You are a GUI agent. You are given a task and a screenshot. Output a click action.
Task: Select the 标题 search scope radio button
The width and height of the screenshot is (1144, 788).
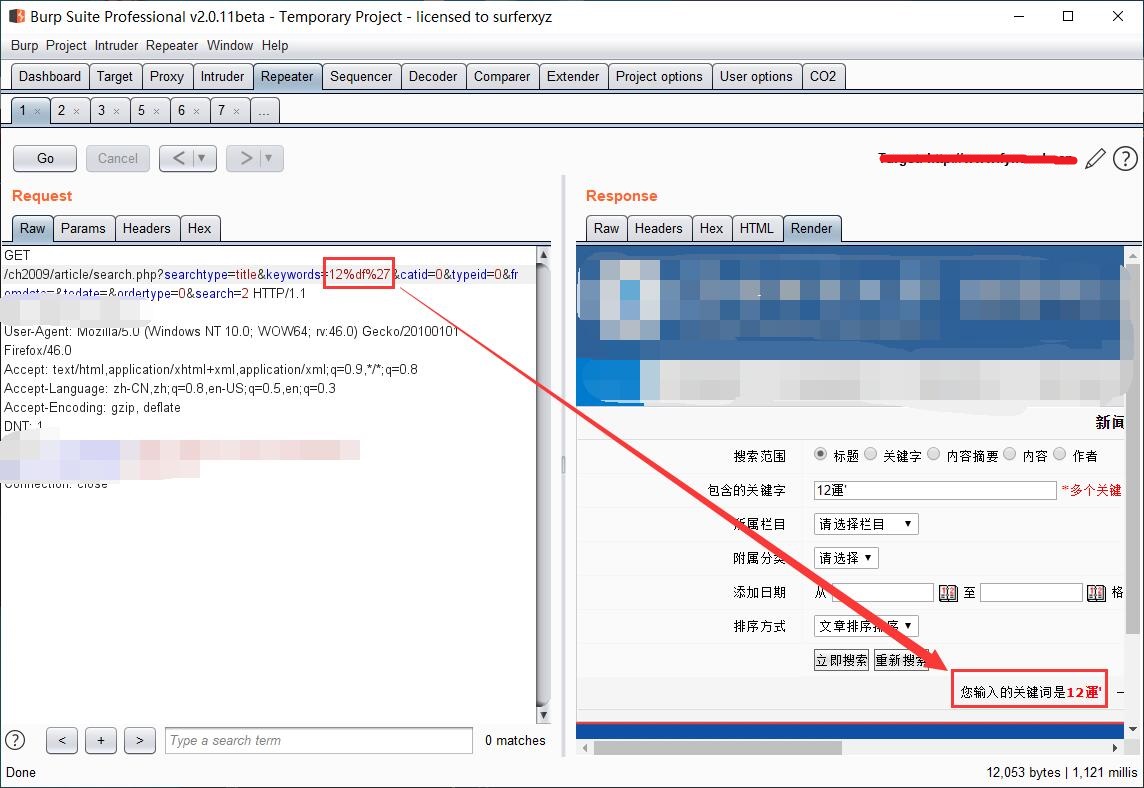tap(821, 454)
